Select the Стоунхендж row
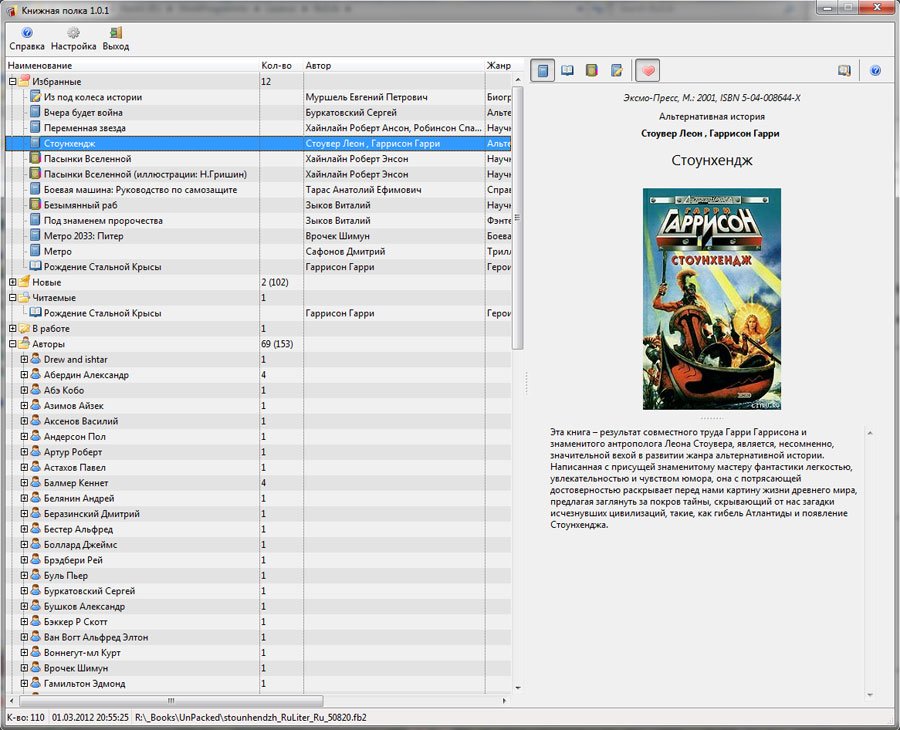The image size is (900, 730). (x=258, y=143)
